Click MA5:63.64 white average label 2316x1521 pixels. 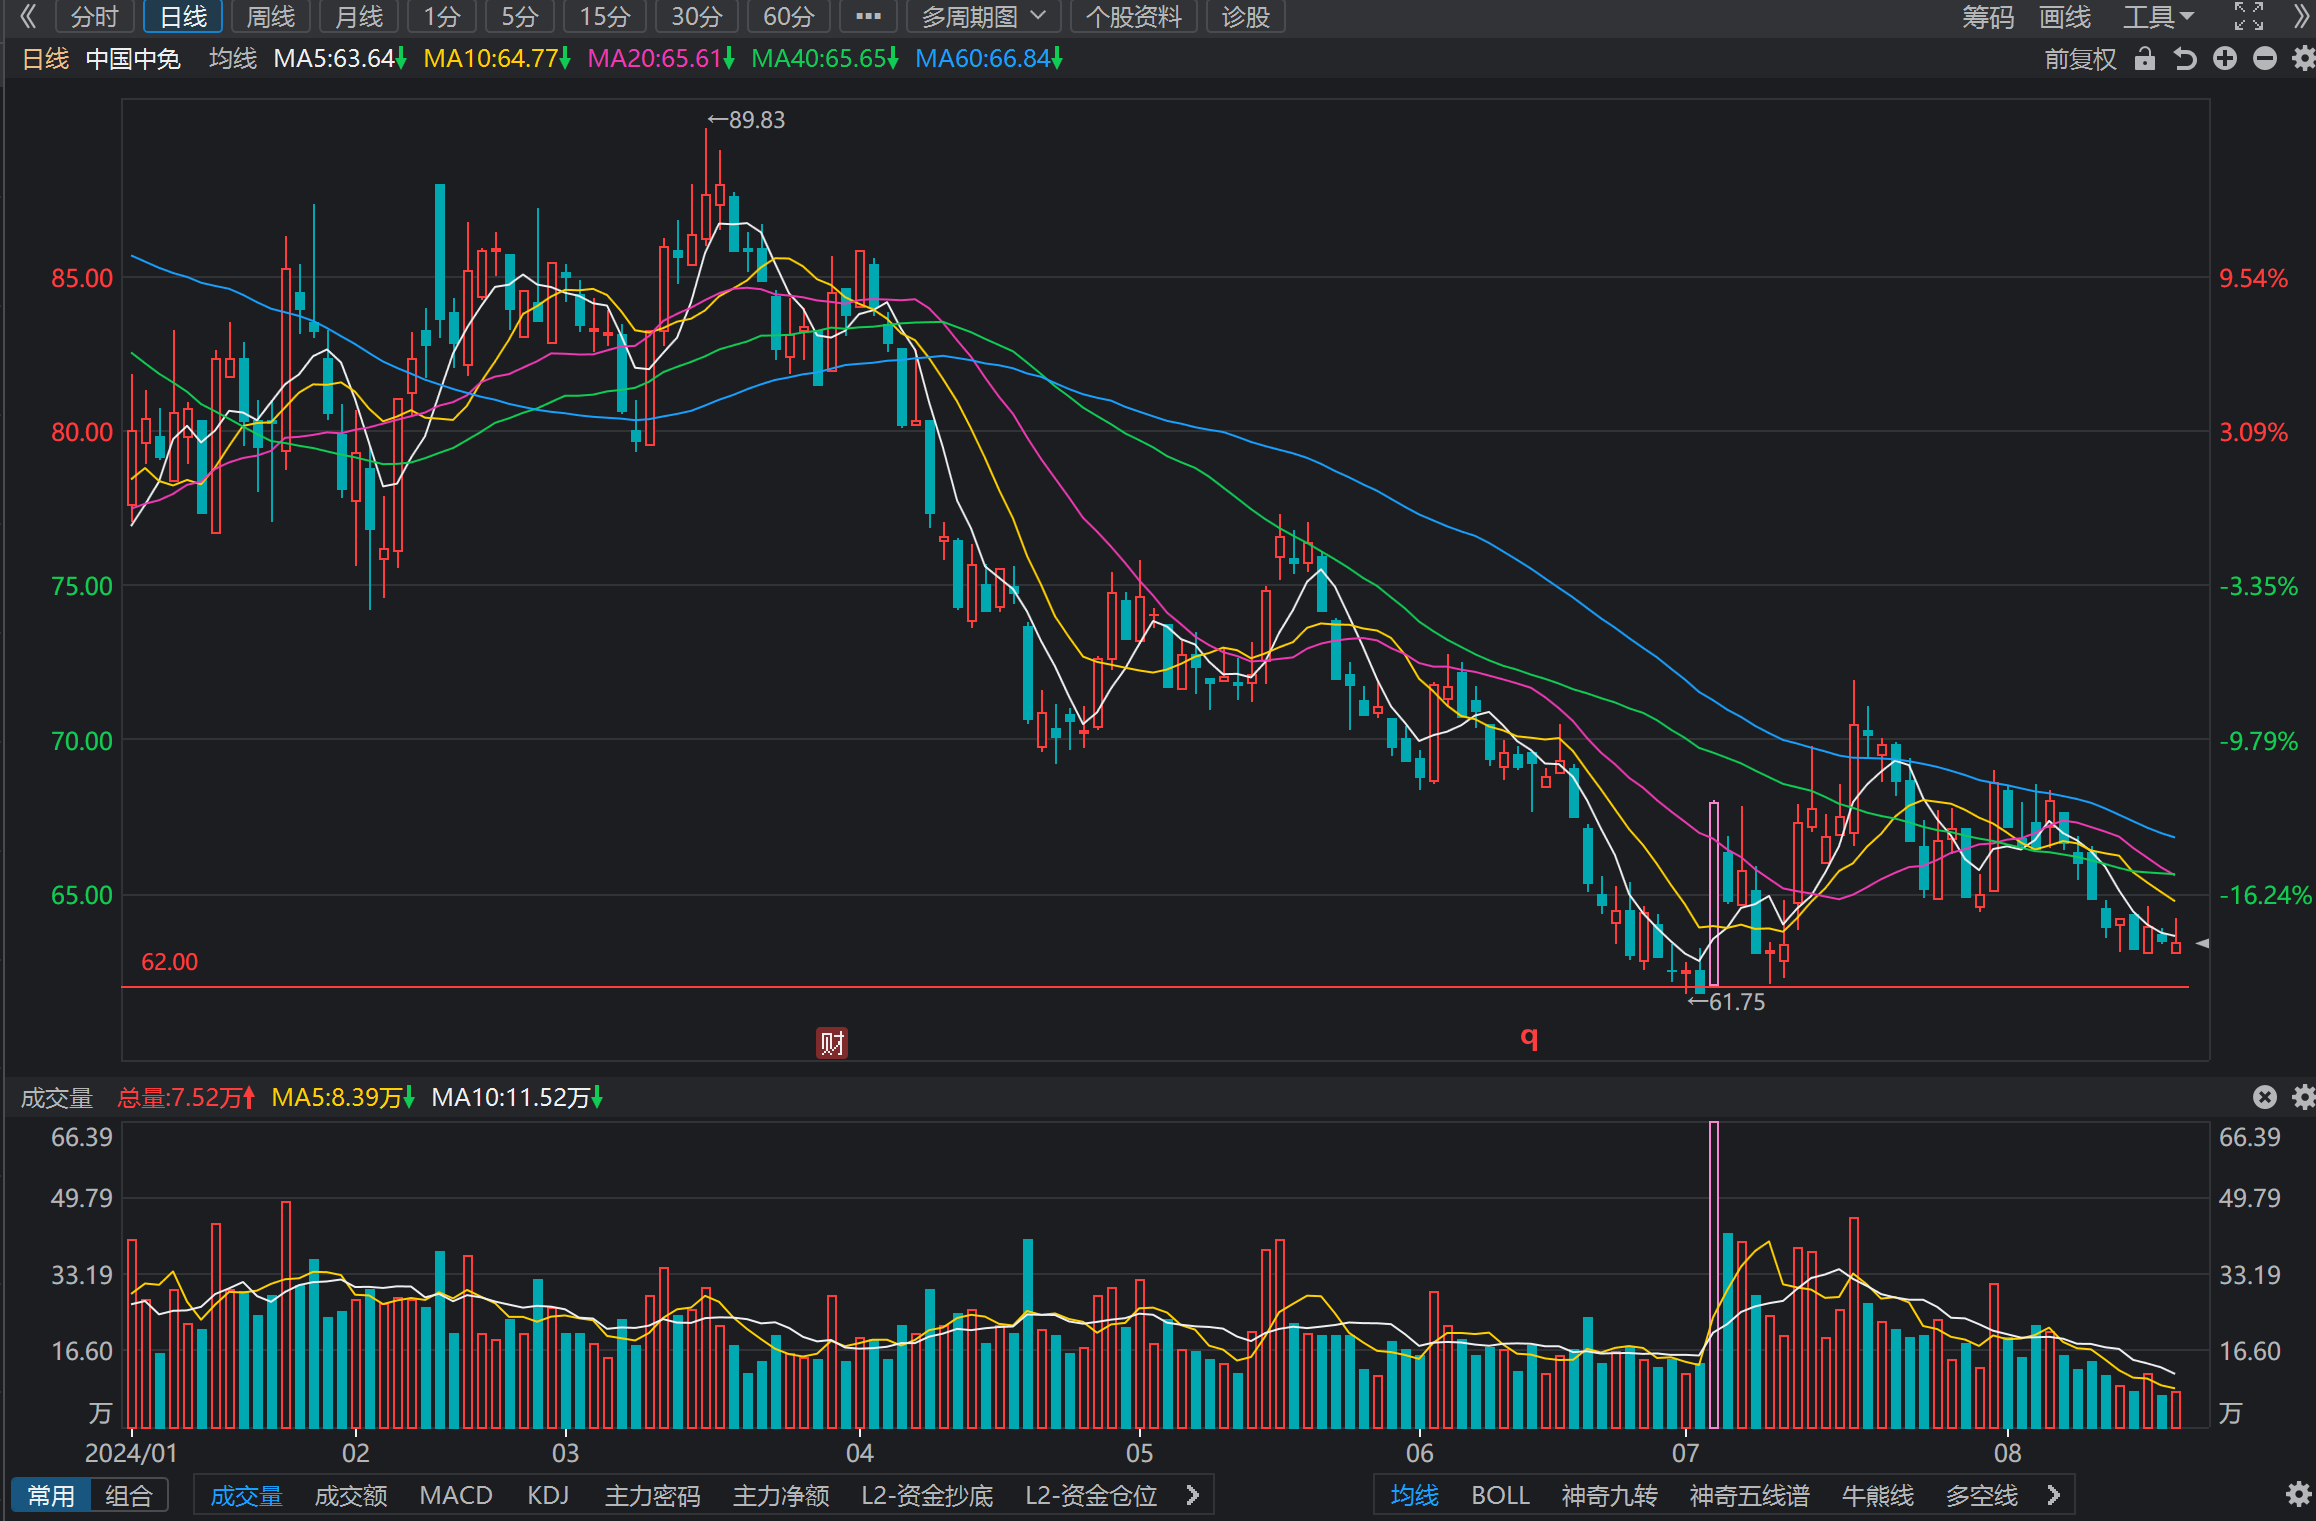tap(339, 59)
